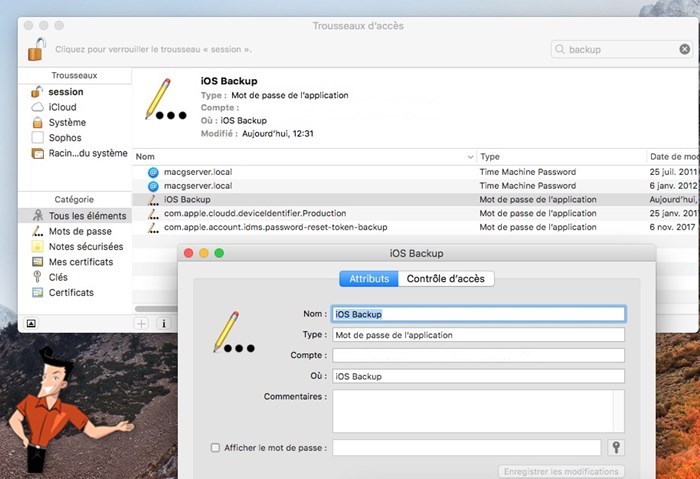Toggle the preview pane button at bottom left
Viewport: 700px width, 479px height.
tap(31, 323)
